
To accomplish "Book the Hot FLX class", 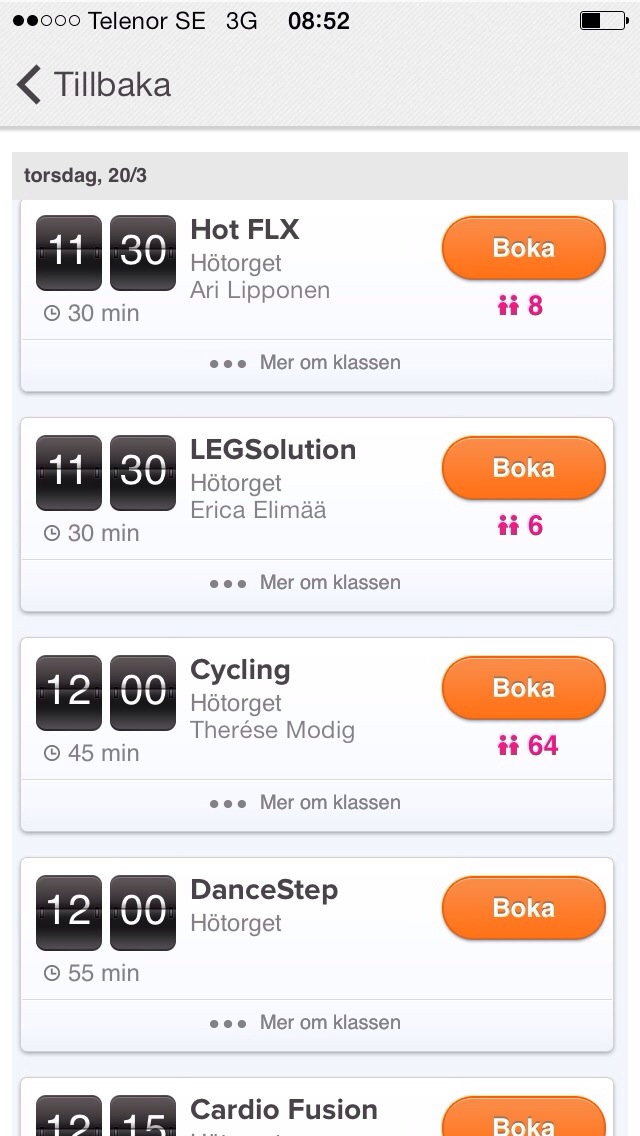I will pos(524,248).
